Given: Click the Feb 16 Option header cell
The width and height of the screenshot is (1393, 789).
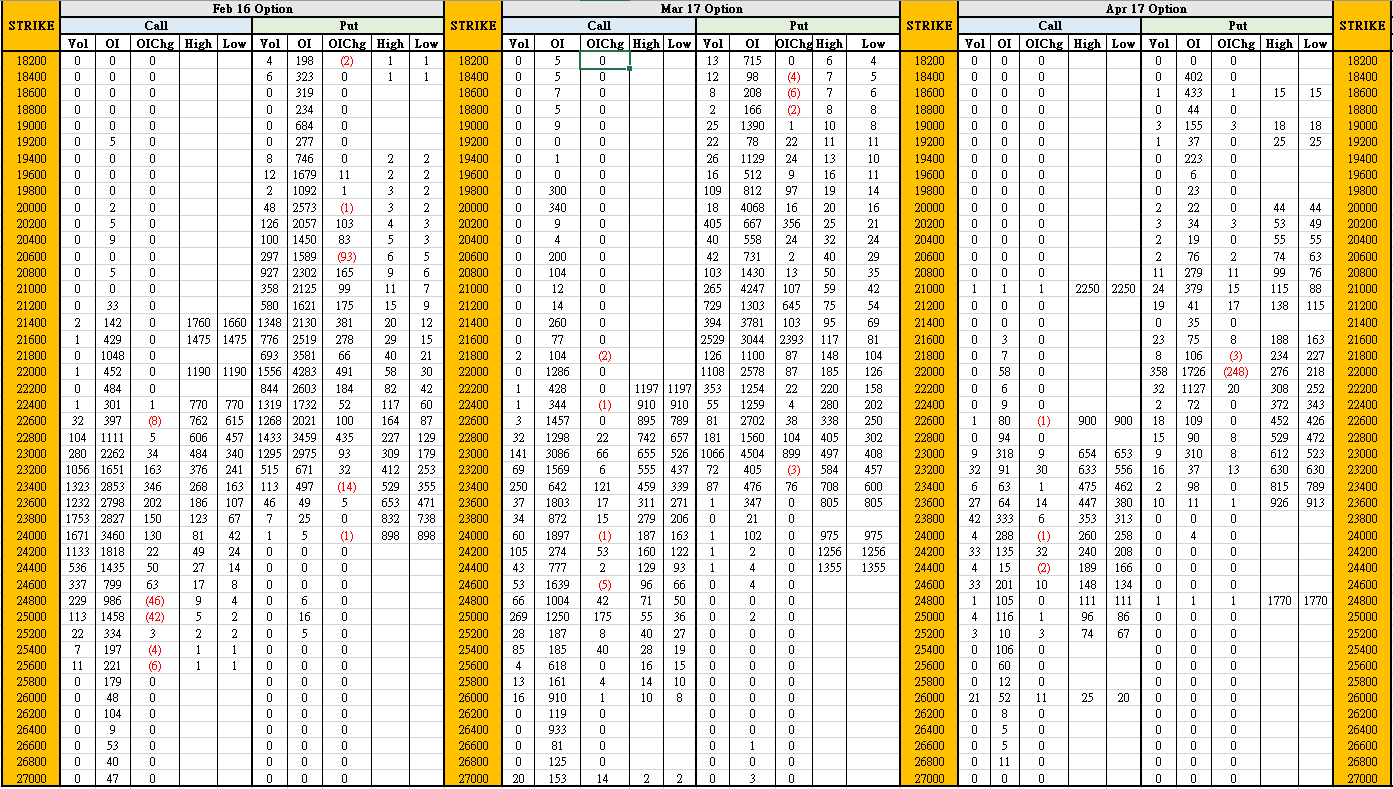Looking at the screenshot, I should point(252,9).
